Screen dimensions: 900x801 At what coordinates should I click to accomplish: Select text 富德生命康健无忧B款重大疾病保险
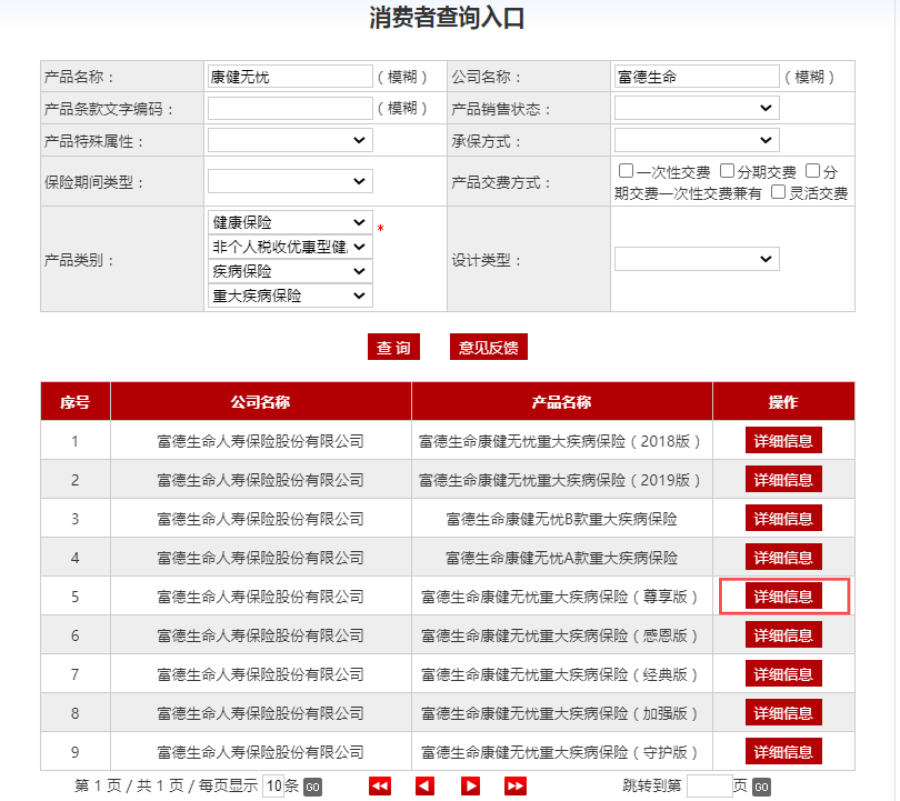[x=561, y=519]
